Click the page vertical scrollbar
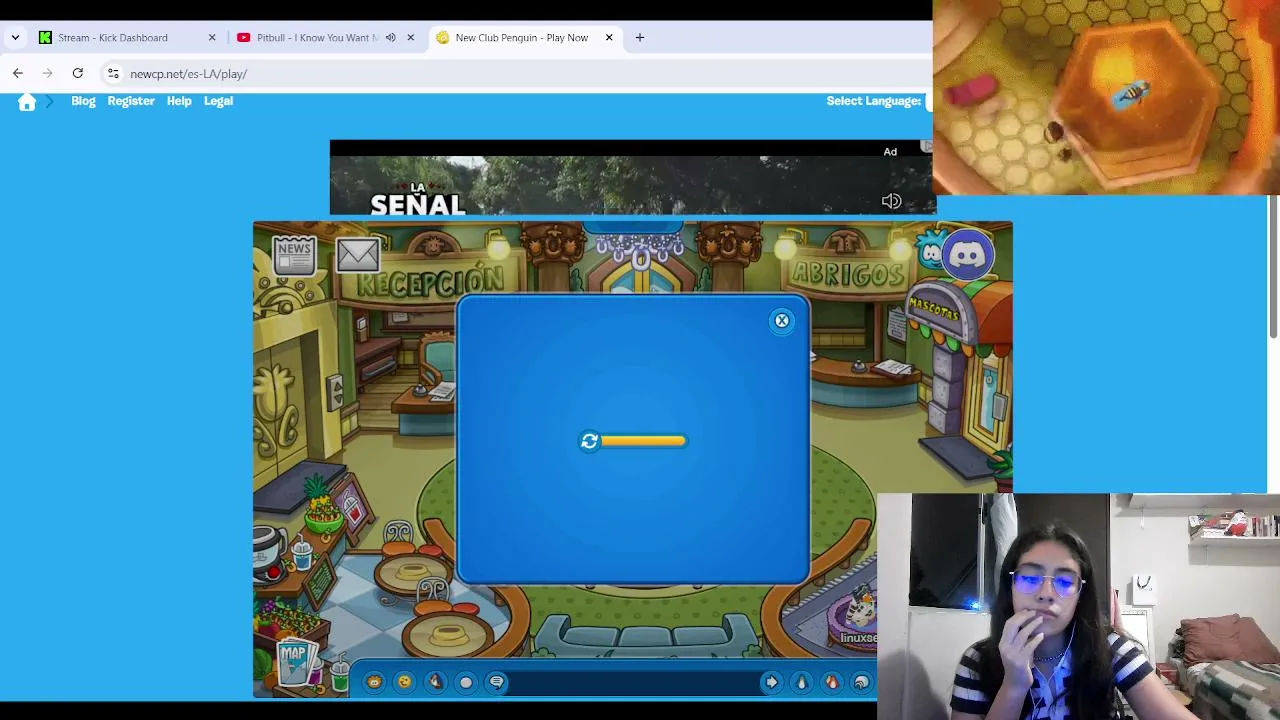Screen dimensions: 1280x720 tap(1272, 268)
